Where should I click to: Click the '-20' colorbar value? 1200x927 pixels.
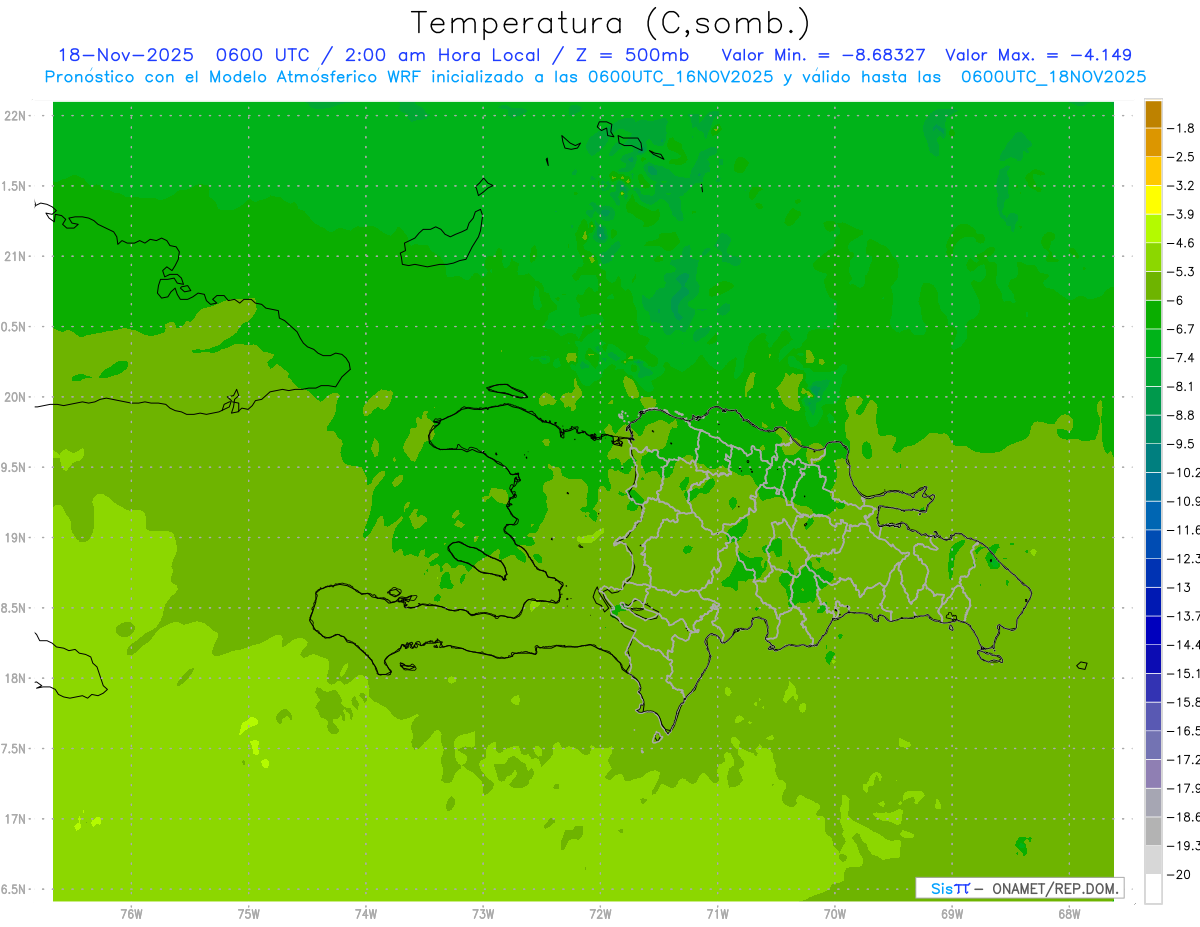pos(1180,874)
